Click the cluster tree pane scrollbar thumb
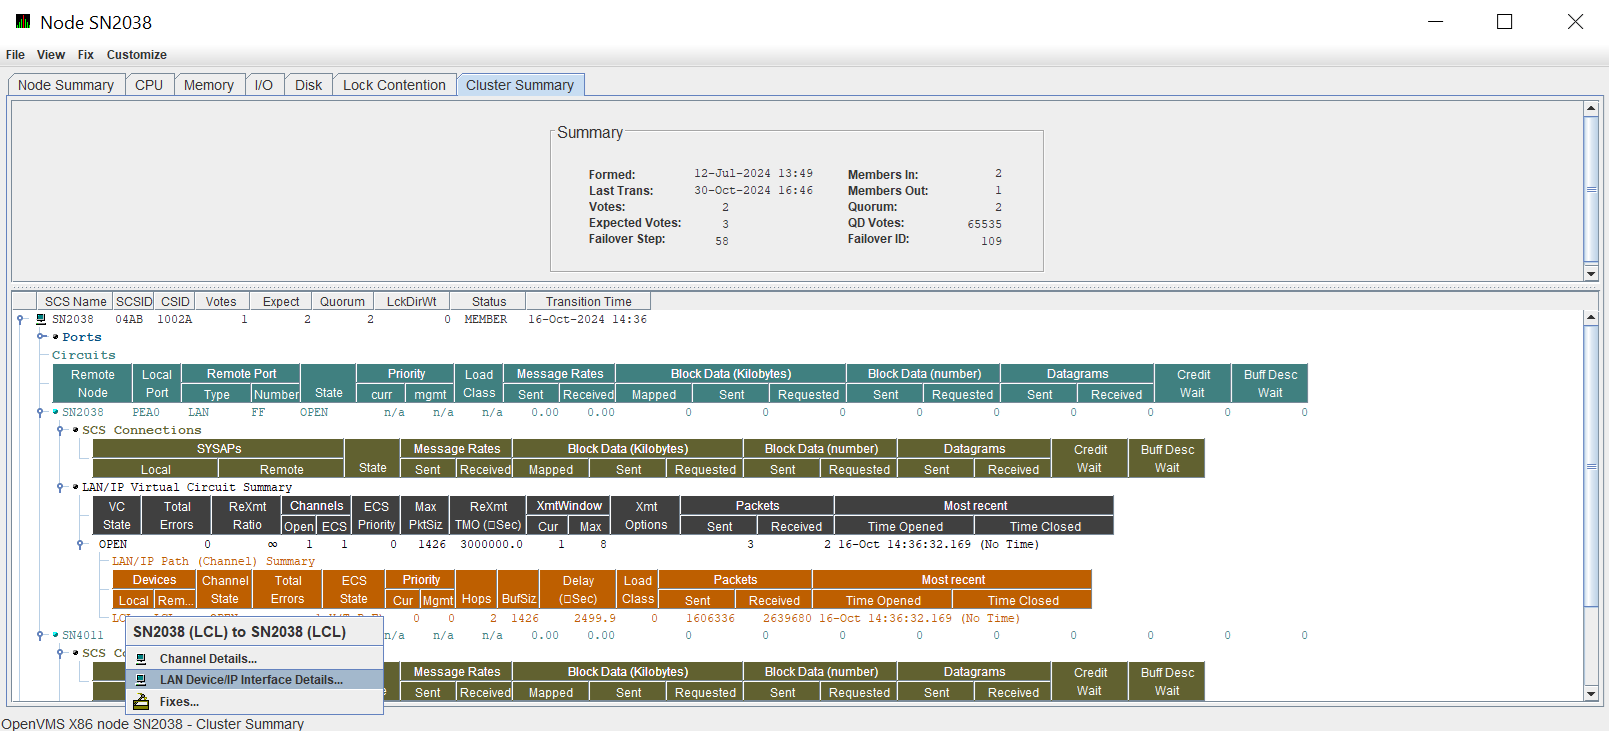 [1591, 466]
